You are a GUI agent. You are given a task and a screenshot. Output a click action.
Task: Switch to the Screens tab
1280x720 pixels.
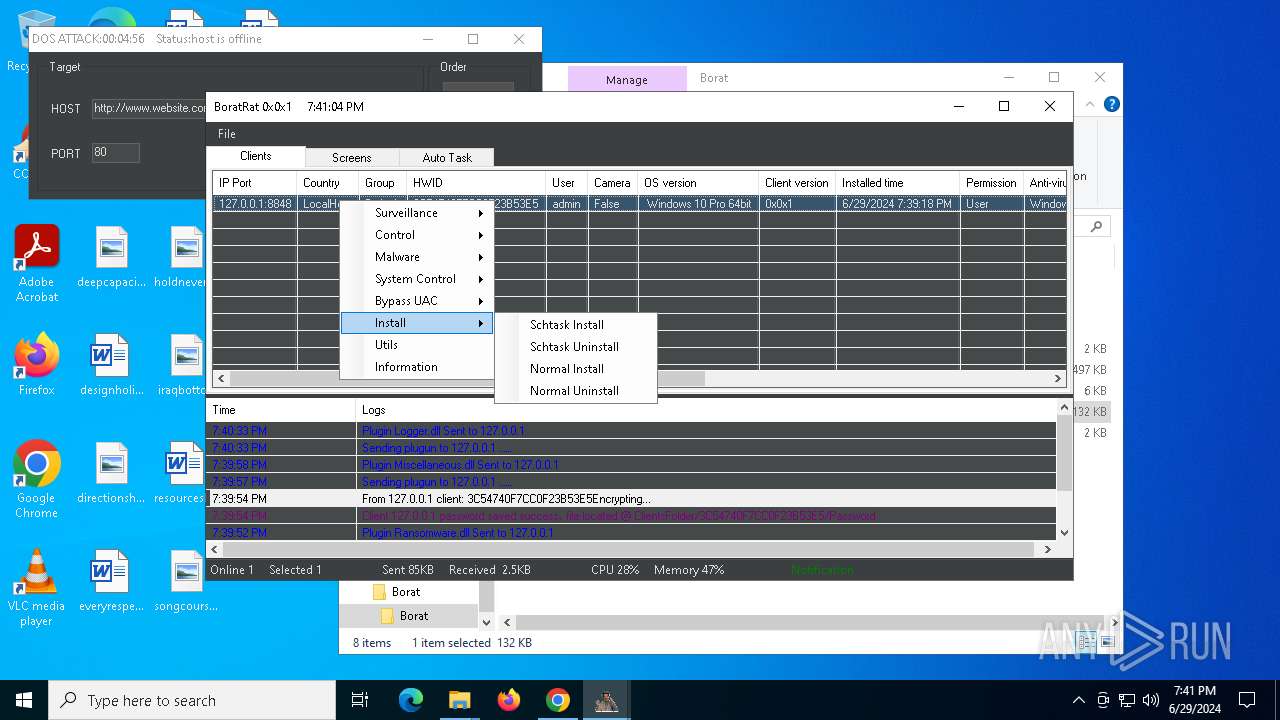click(352, 158)
